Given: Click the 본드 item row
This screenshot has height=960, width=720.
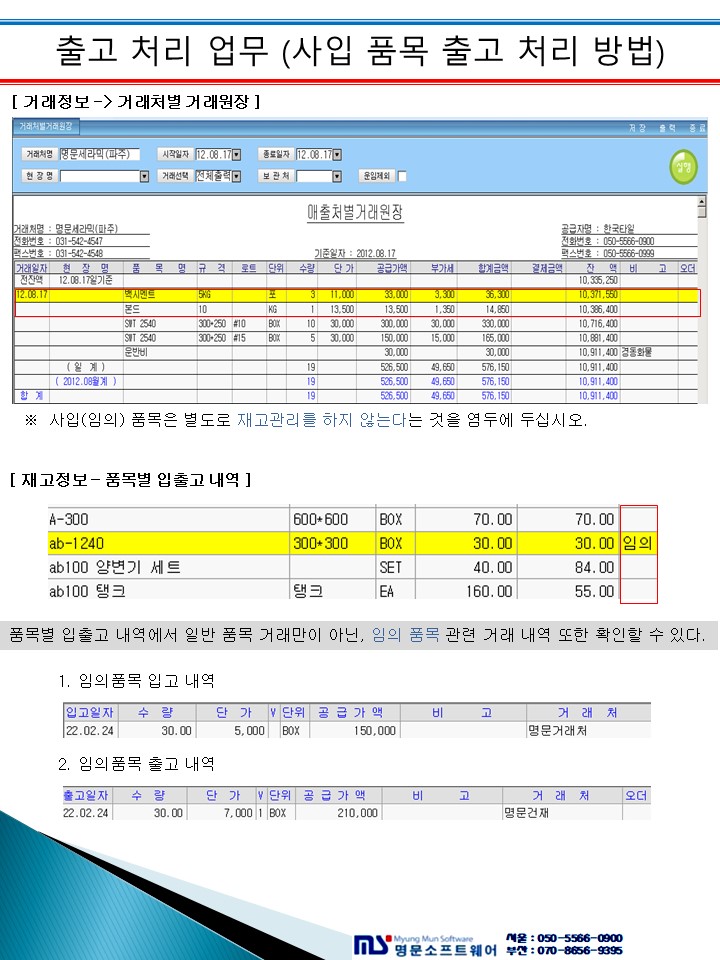Looking at the screenshot, I should click(356, 309).
